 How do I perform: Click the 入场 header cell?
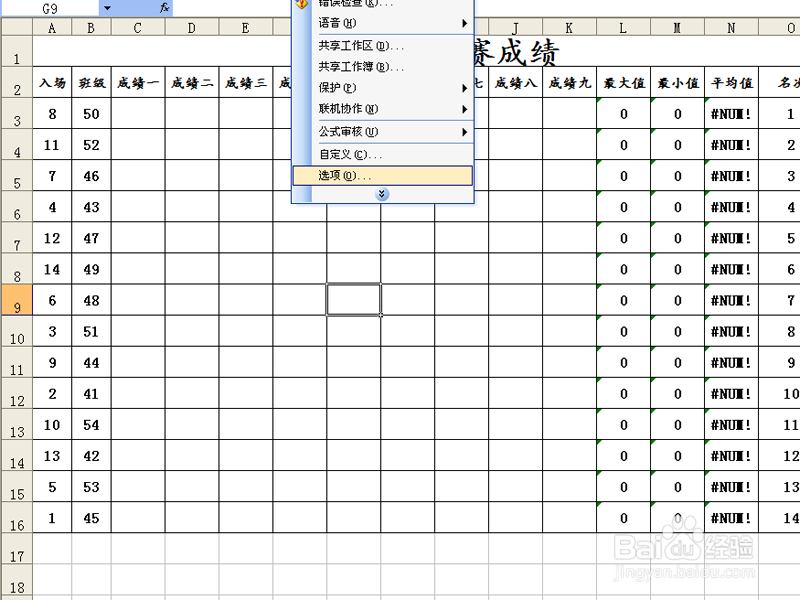pos(52,82)
